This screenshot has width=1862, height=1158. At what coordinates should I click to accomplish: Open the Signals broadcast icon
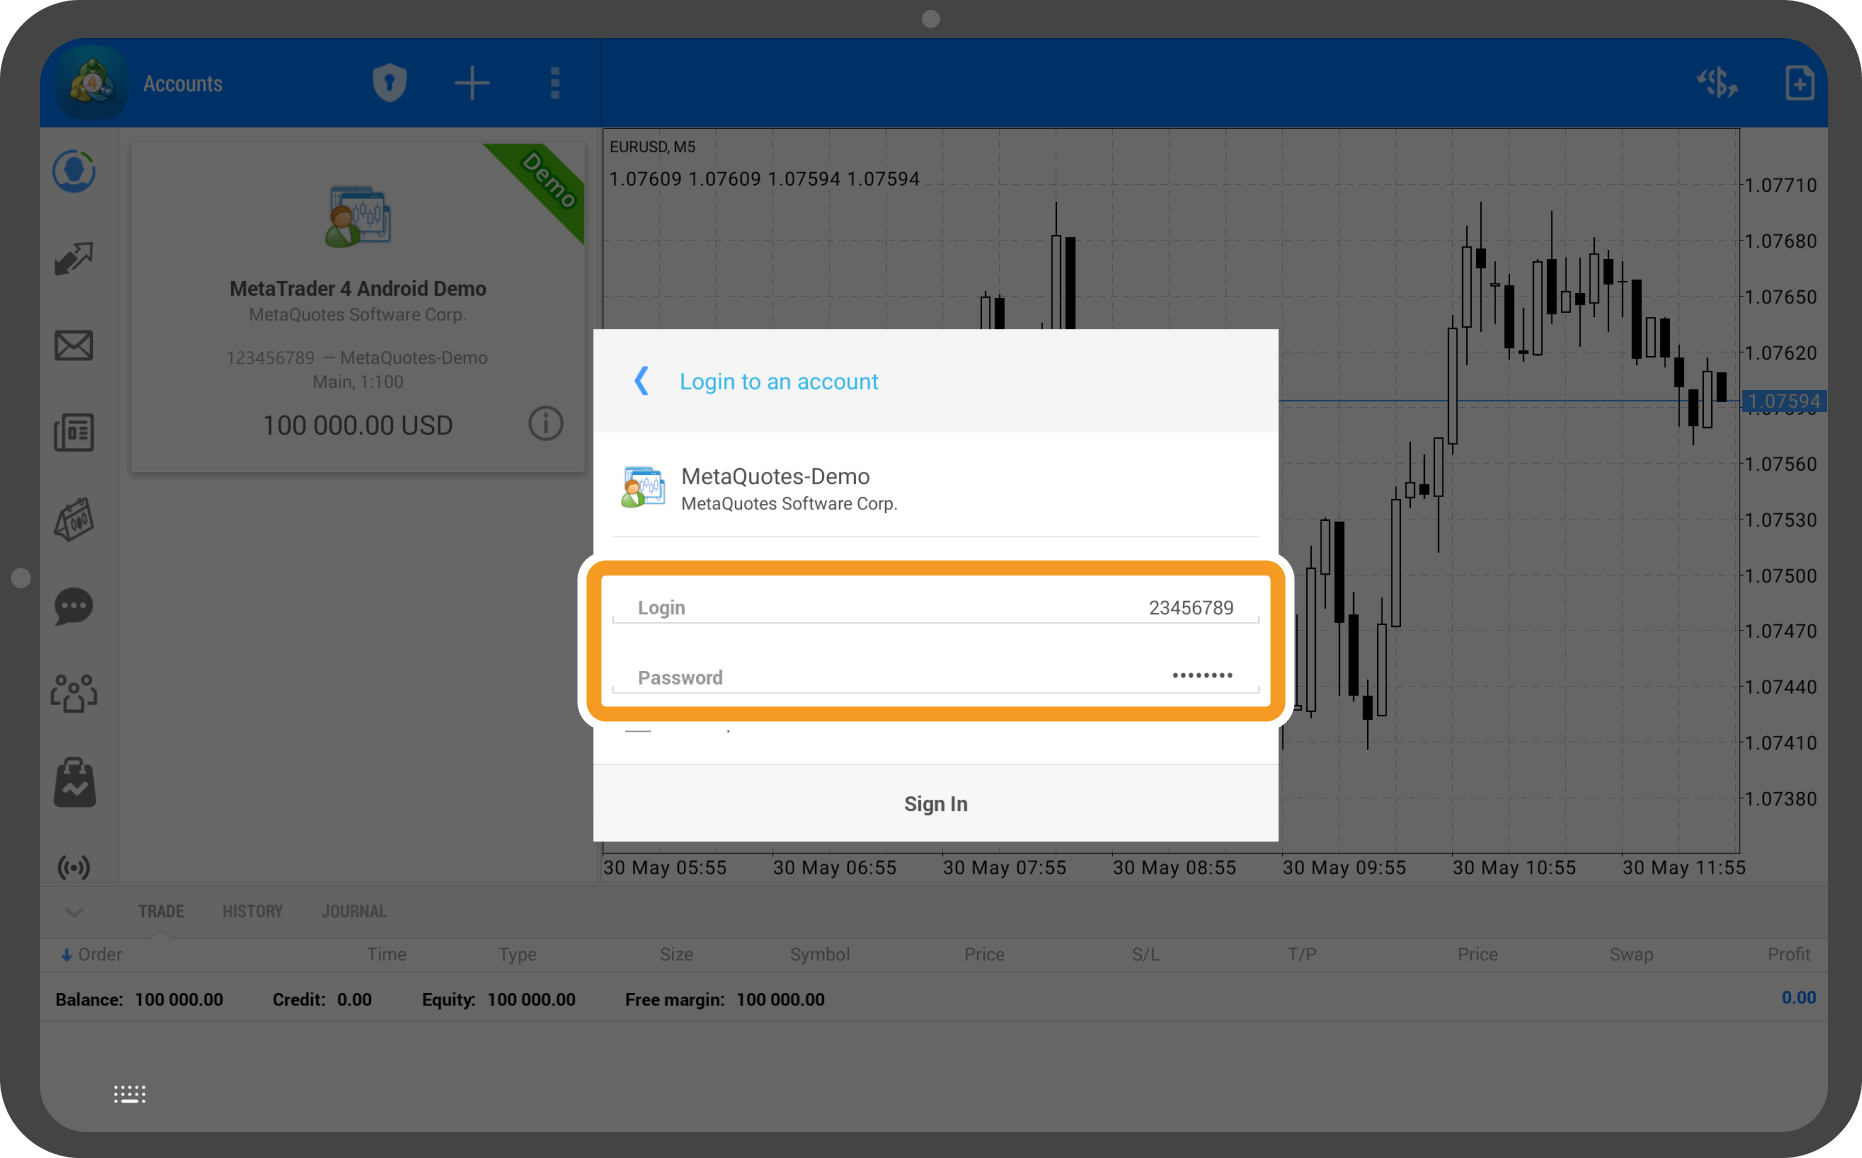tap(74, 867)
